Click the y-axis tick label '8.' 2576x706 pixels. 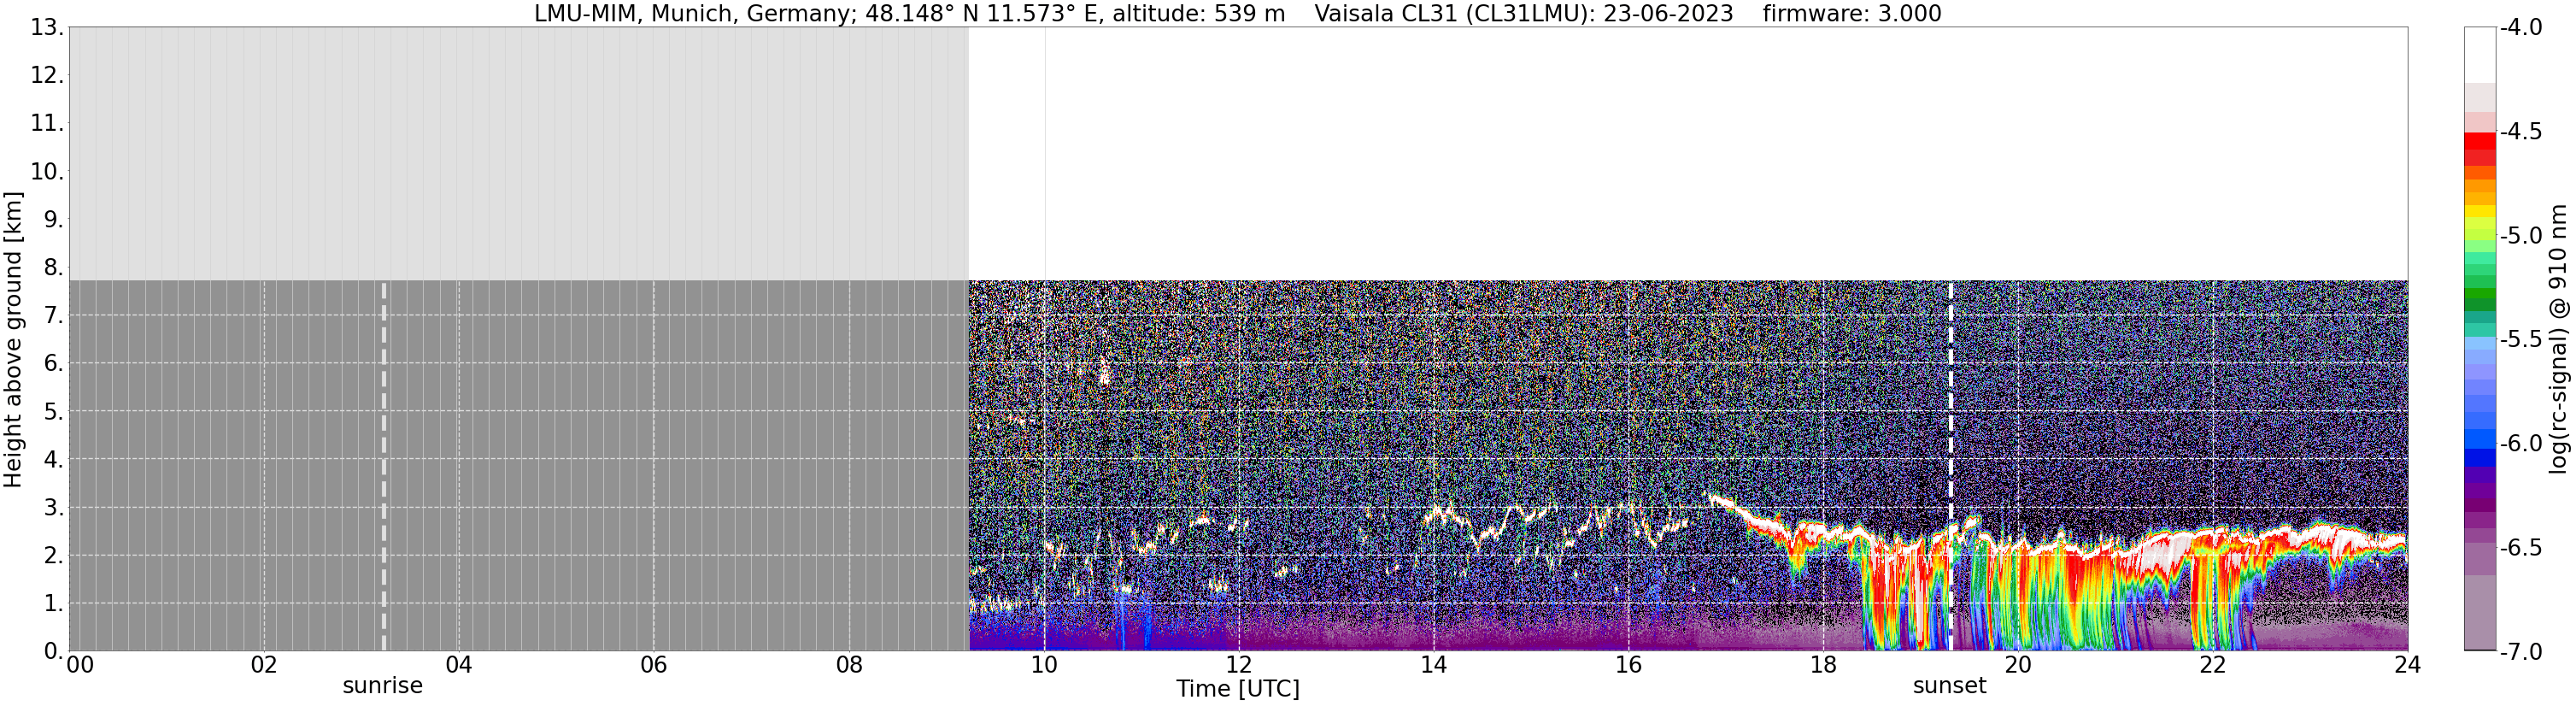(54, 268)
